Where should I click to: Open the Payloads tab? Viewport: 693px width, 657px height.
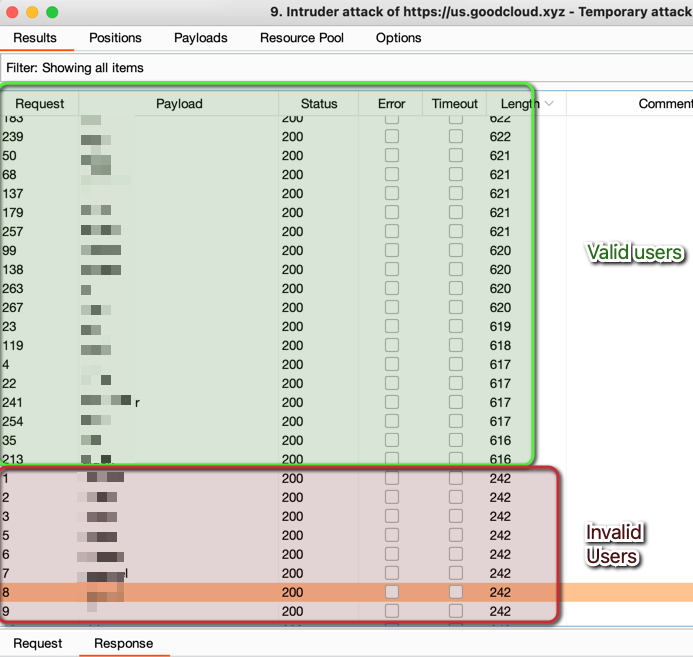point(201,38)
